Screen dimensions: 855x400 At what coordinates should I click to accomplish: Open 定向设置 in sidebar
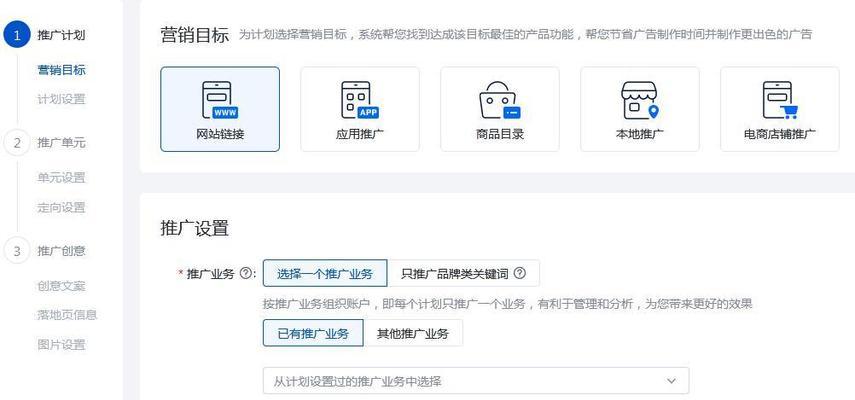[61, 208]
